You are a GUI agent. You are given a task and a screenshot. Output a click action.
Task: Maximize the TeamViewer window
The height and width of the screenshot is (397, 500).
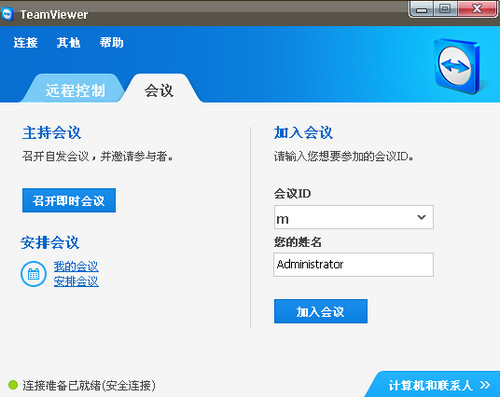[445, 9]
